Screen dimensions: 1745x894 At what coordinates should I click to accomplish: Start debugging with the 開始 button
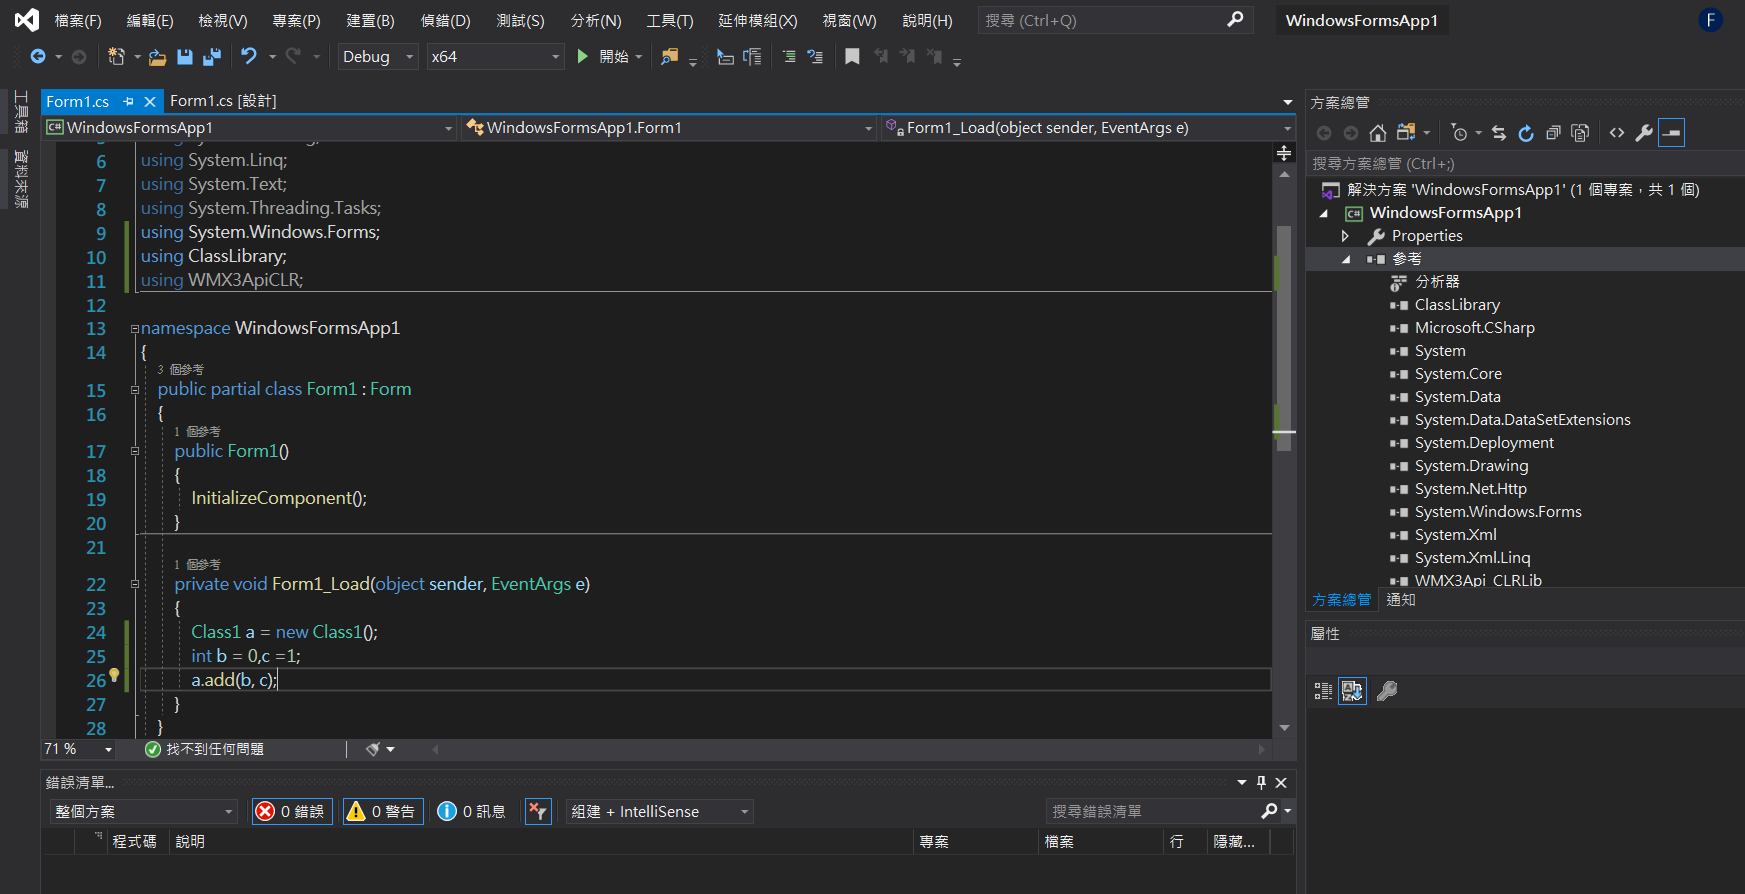(608, 57)
